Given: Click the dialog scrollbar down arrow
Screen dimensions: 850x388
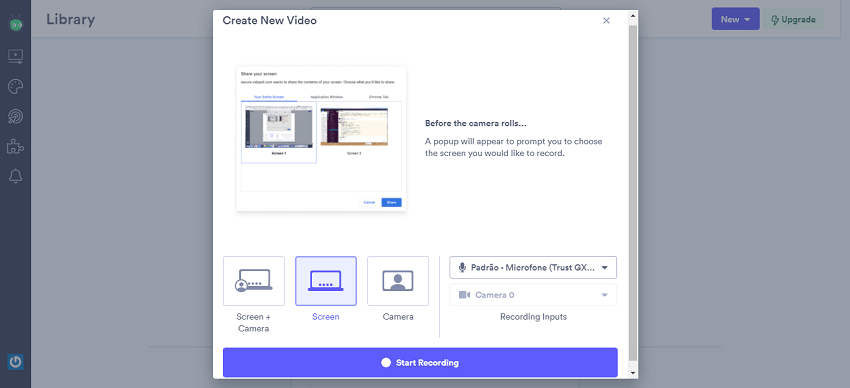Looking at the screenshot, I should pyautogui.click(x=633, y=373).
